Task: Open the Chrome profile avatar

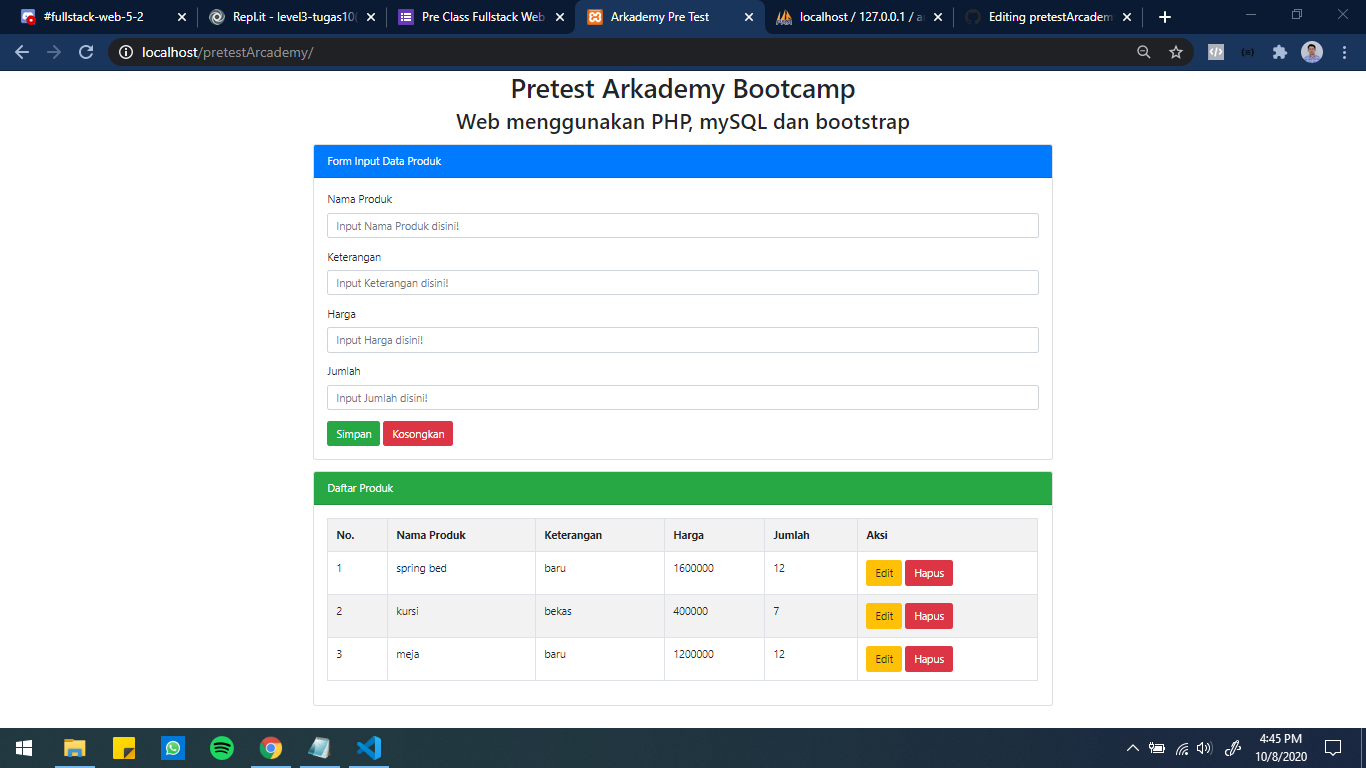Action: [1312, 52]
